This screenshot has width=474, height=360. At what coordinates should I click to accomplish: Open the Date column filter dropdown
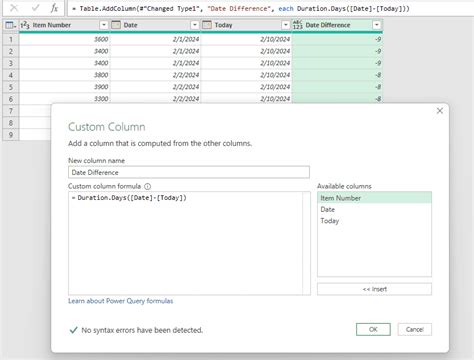(195, 25)
